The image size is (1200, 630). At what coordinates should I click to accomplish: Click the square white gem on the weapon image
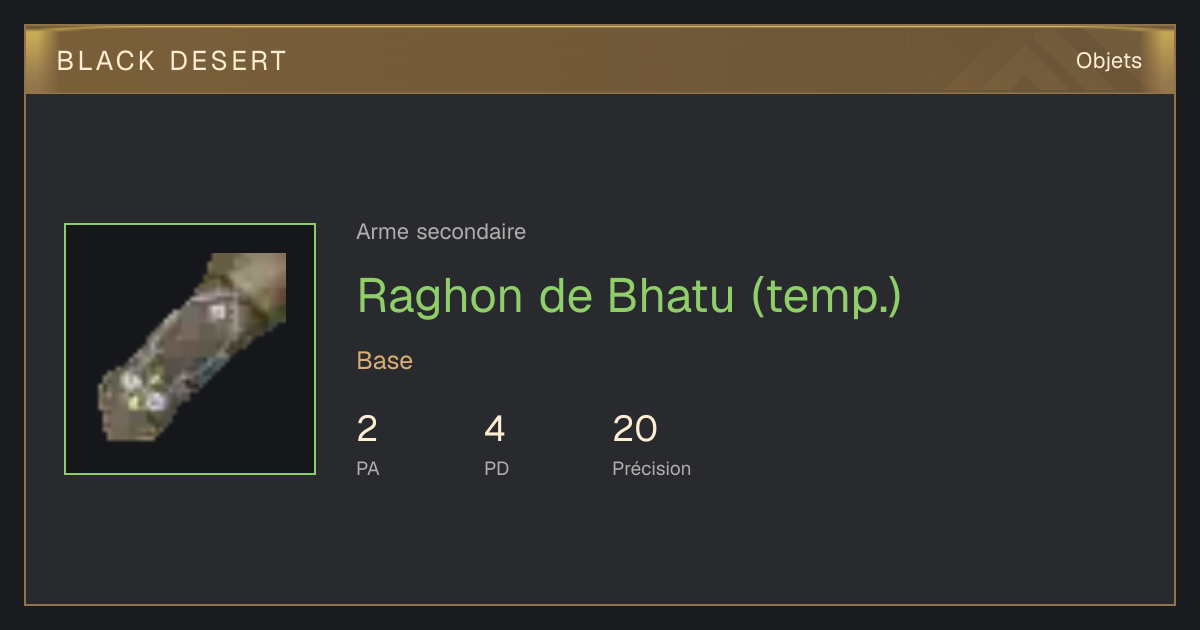point(218,312)
